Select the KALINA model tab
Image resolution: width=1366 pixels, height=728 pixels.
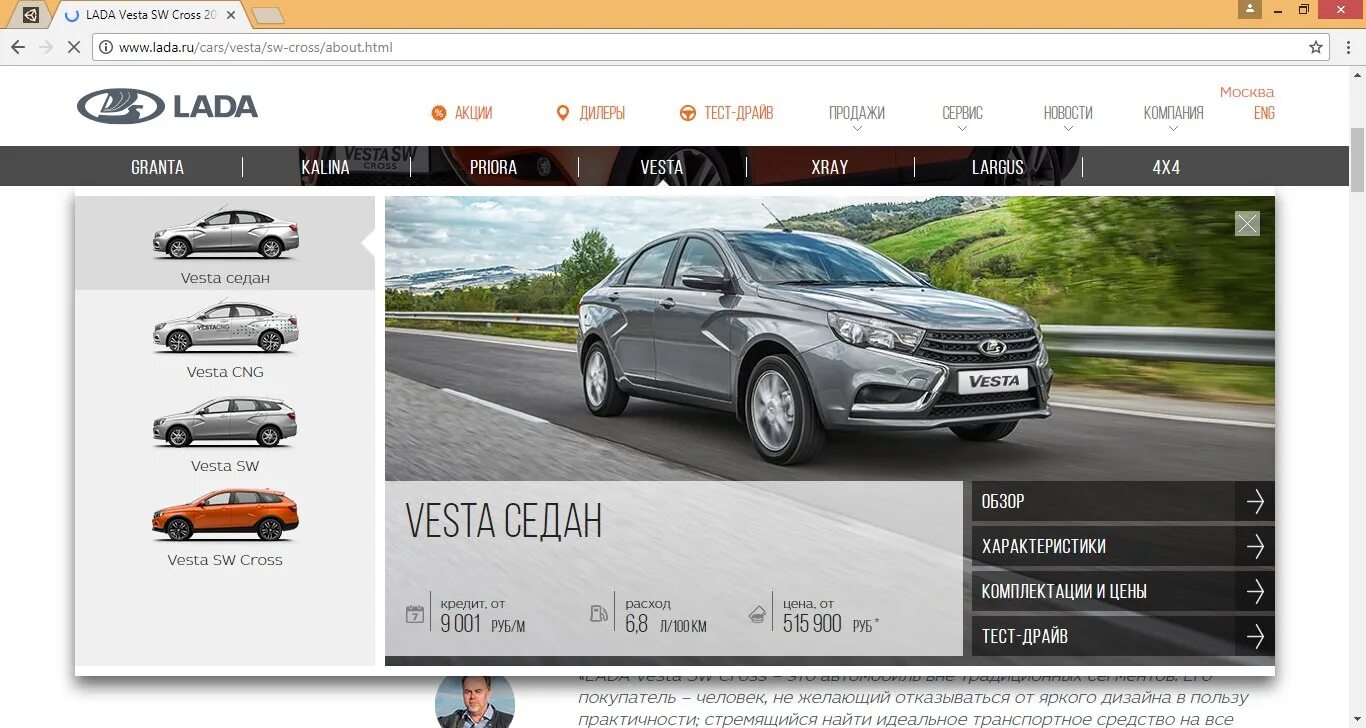click(x=326, y=167)
